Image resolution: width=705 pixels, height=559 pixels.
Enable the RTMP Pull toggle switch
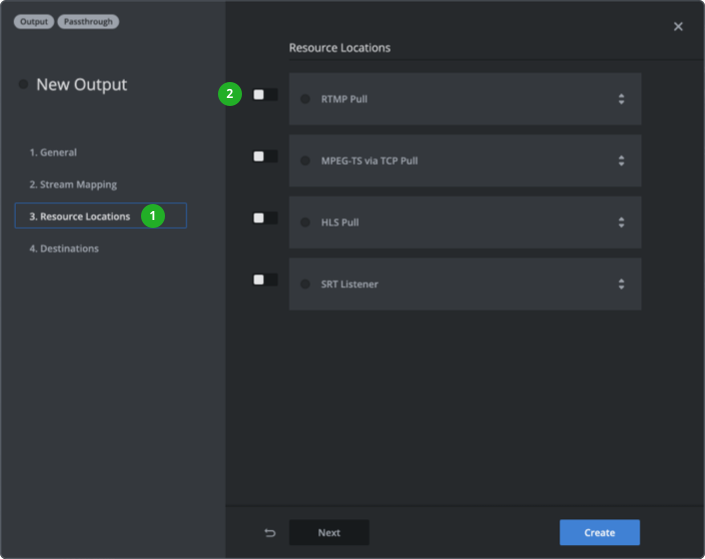click(x=265, y=94)
